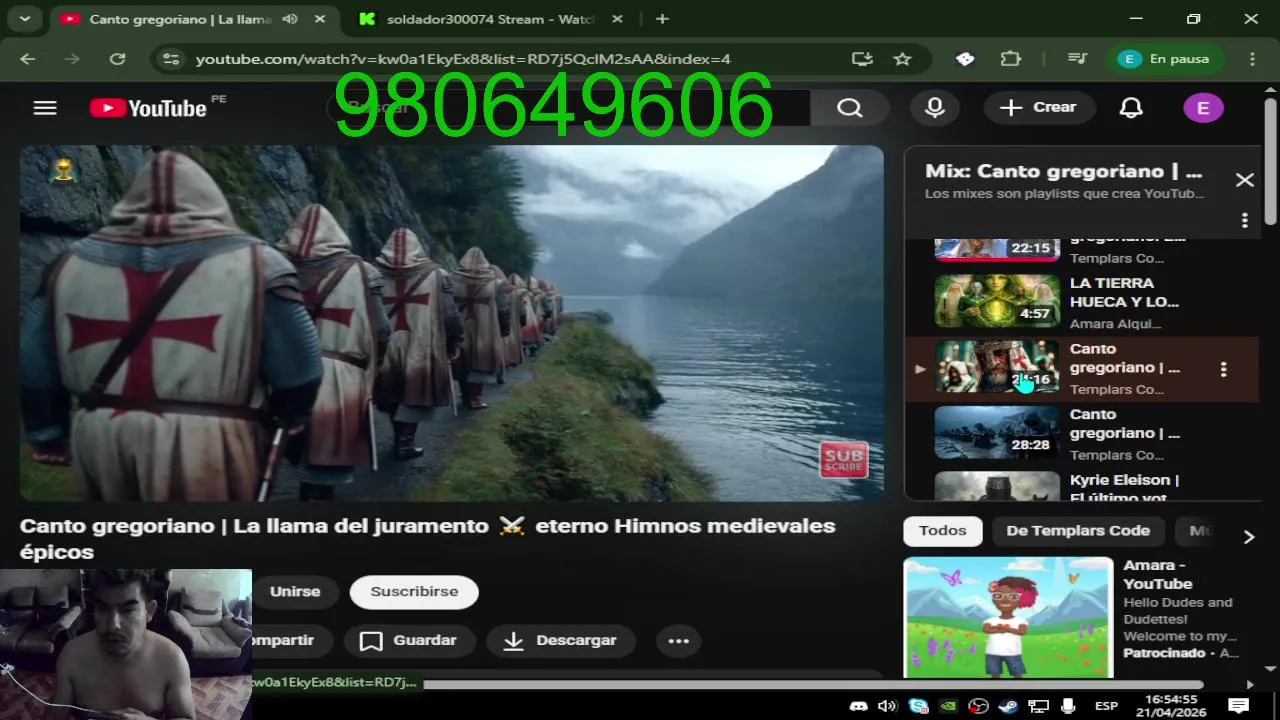Open Steam tray icon
The height and width of the screenshot is (720, 1280).
pyautogui.click(x=1009, y=706)
